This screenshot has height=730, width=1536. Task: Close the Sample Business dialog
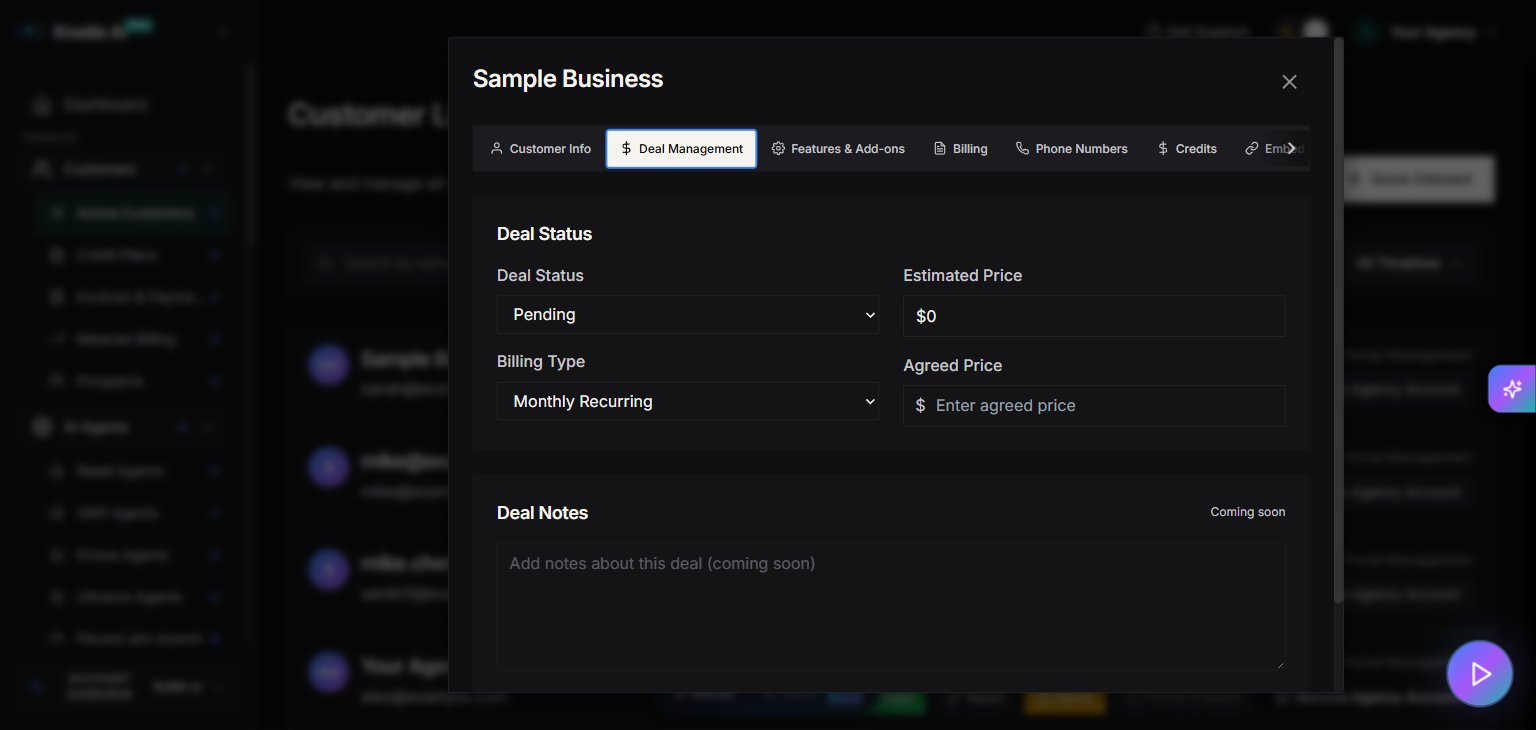[x=1289, y=82]
